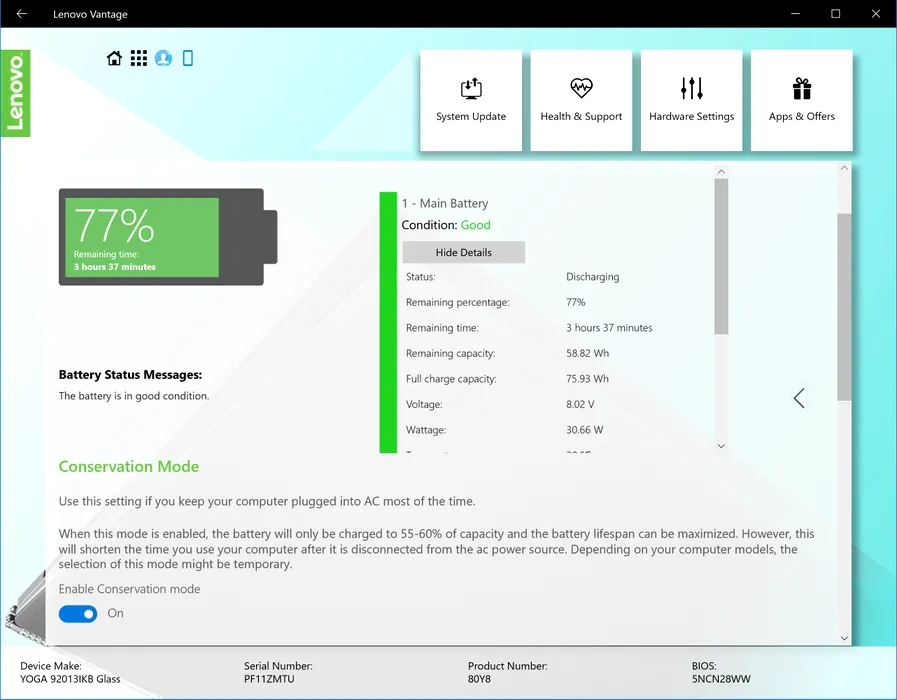Screen dimensions: 897x700
Task: Click the voltage value '8.02 V'
Action: pyautogui.click(x=580, y=404)
